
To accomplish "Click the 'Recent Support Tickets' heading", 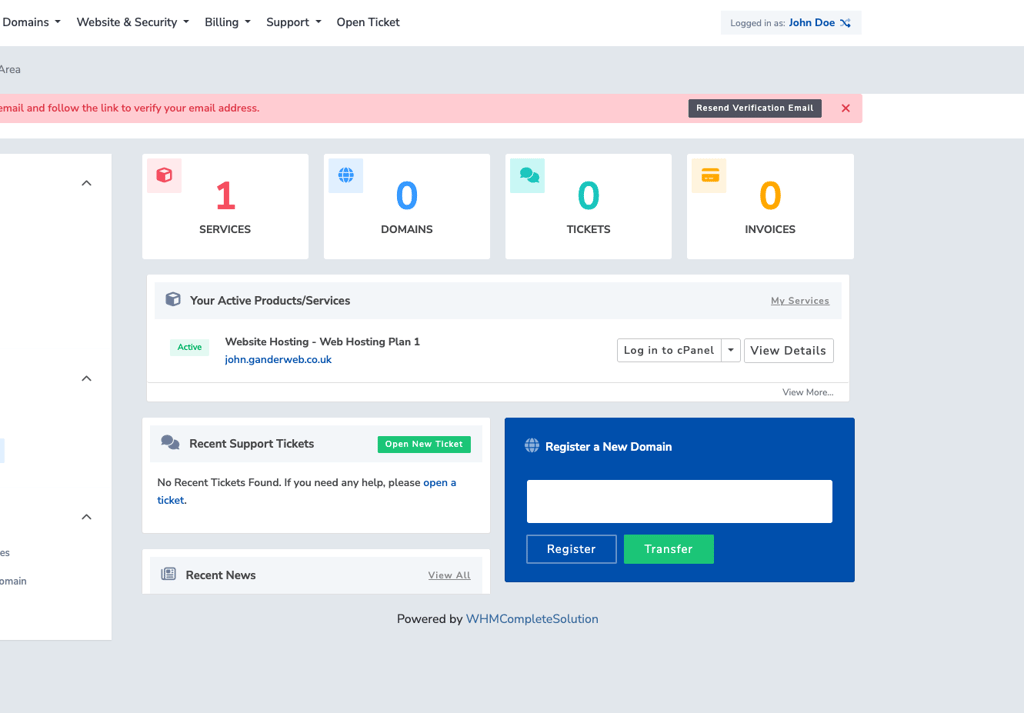I will point(251,443).
